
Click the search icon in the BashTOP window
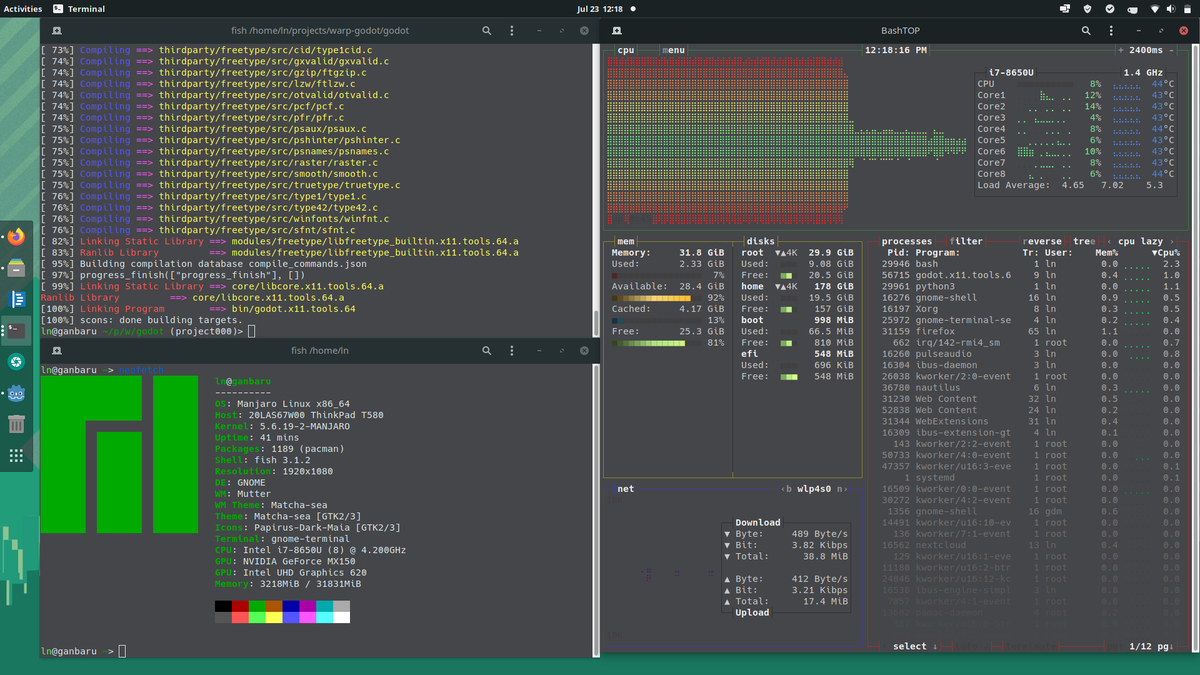[x=1086, y=30]
